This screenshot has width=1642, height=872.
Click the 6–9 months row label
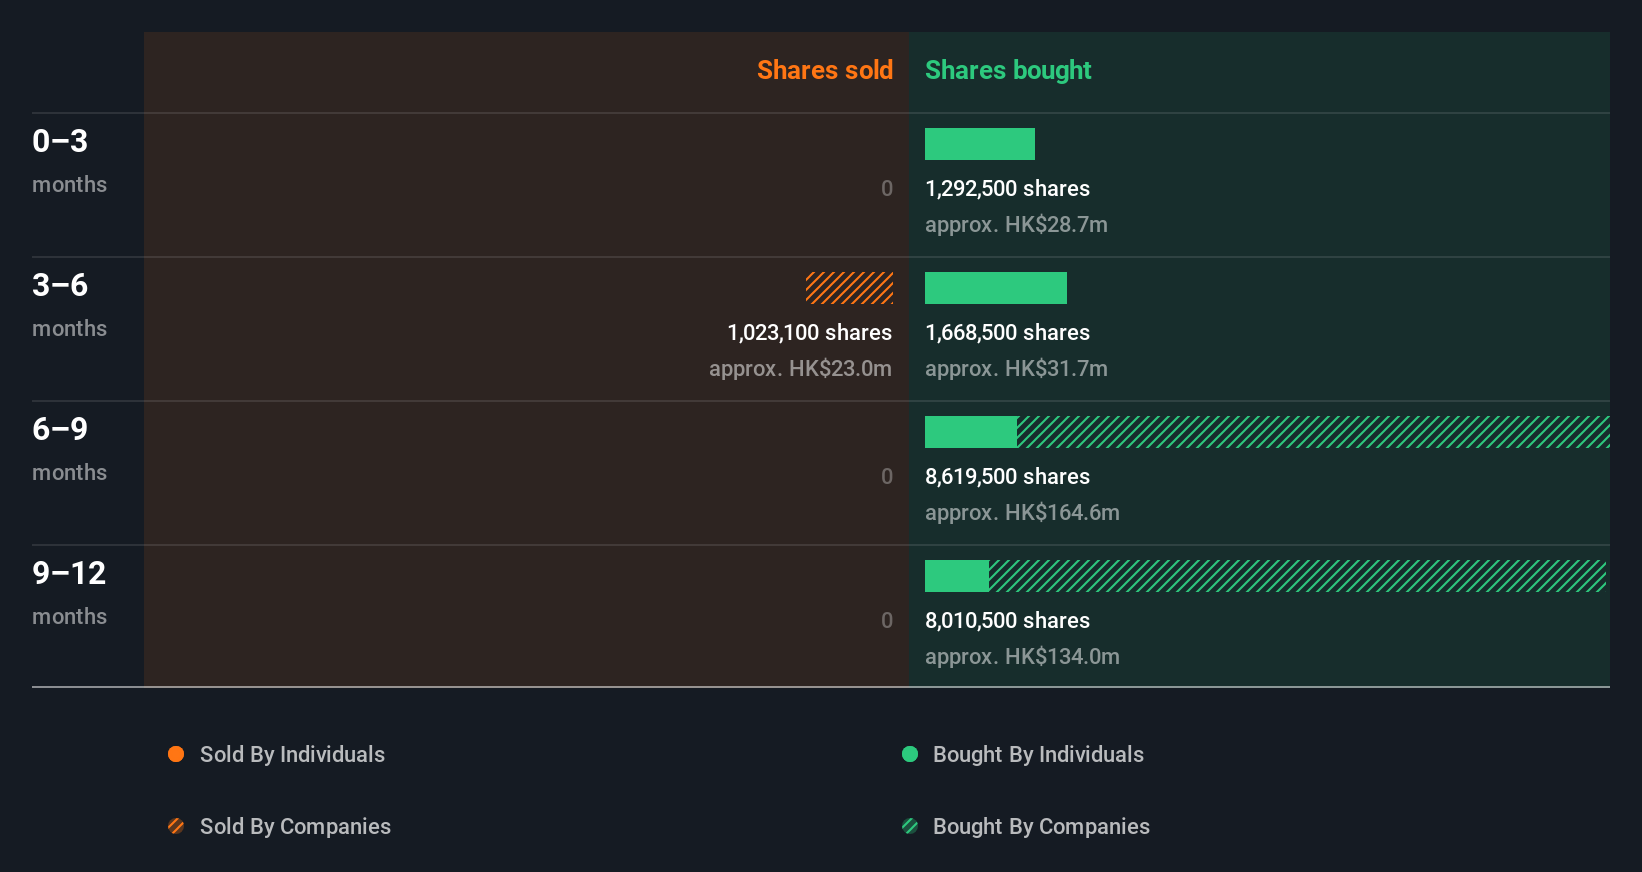click(x=69, y=448)
